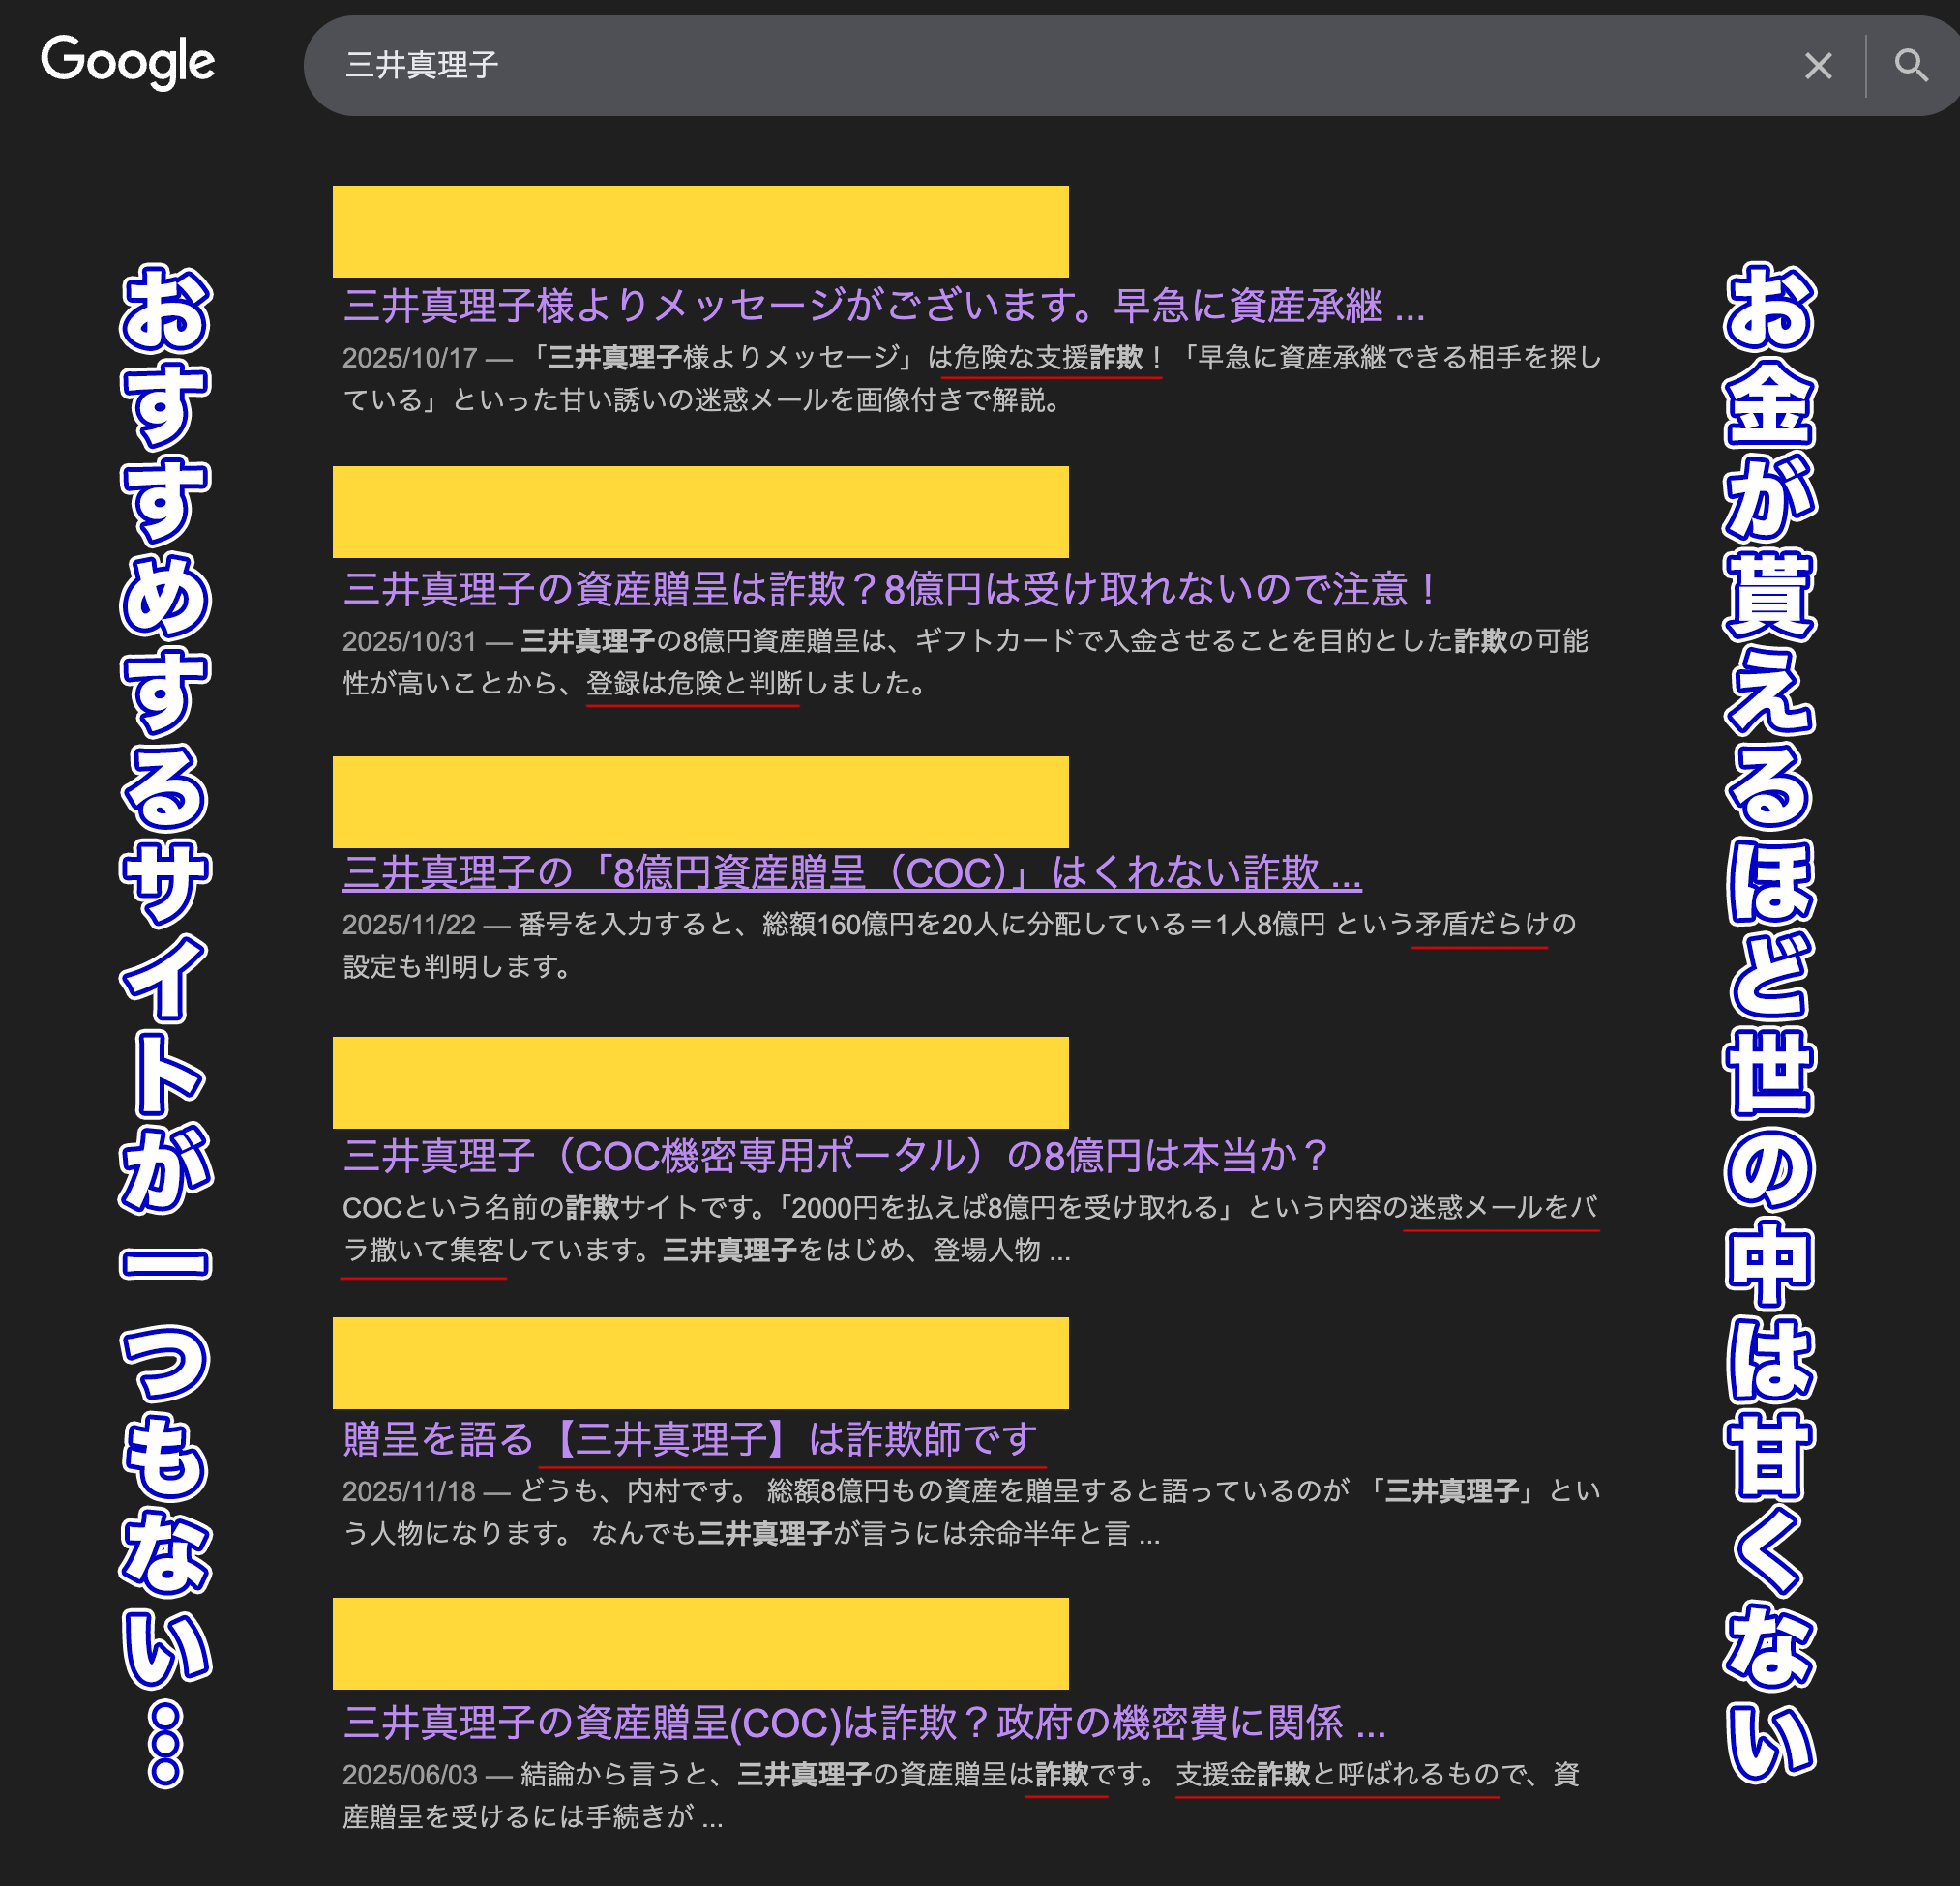Clear the search query with the X button

pyautogui.click(x=1818, y=66)
